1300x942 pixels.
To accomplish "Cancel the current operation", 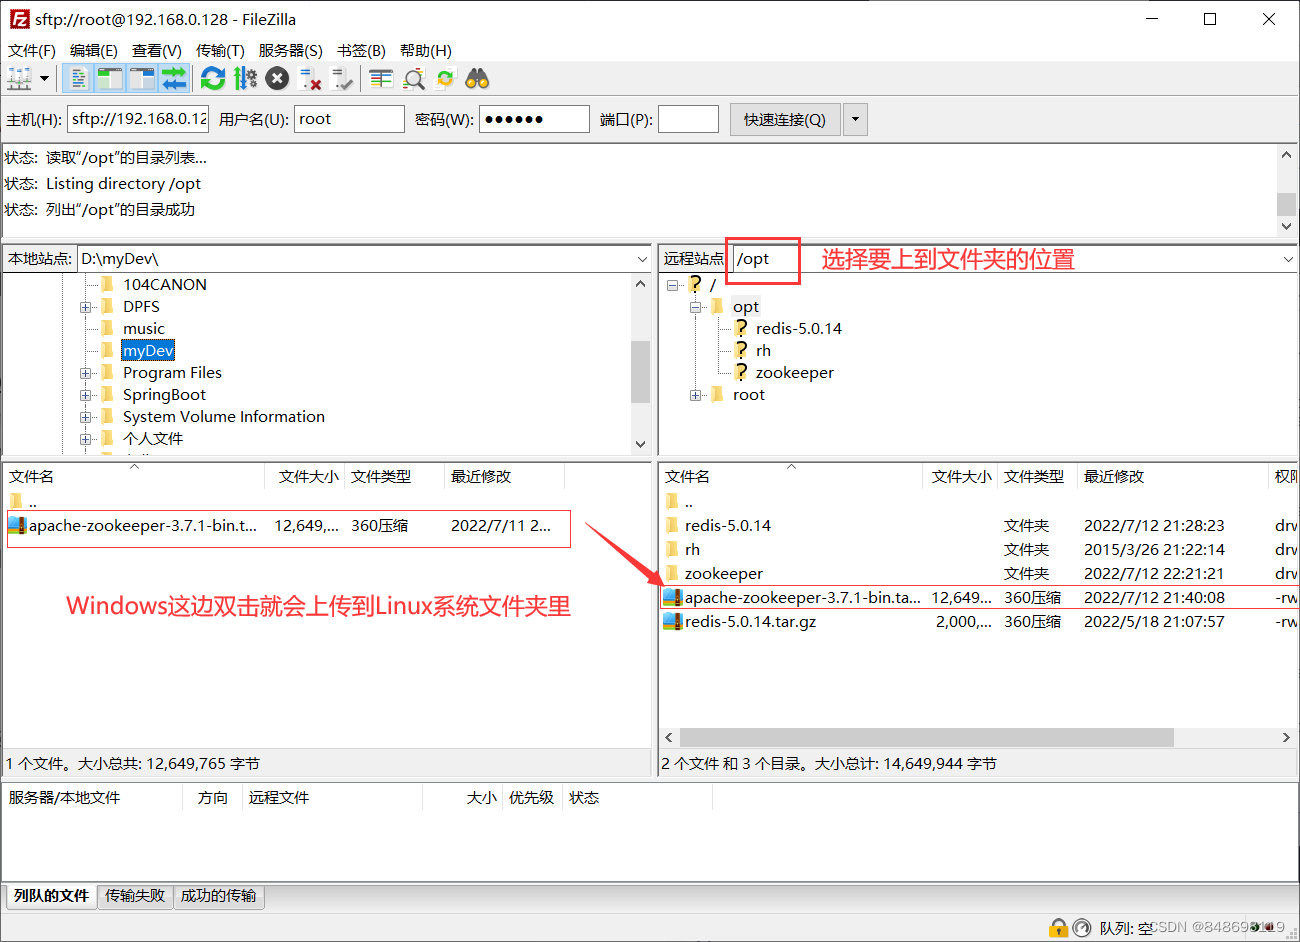I will [x=277, y=78].
